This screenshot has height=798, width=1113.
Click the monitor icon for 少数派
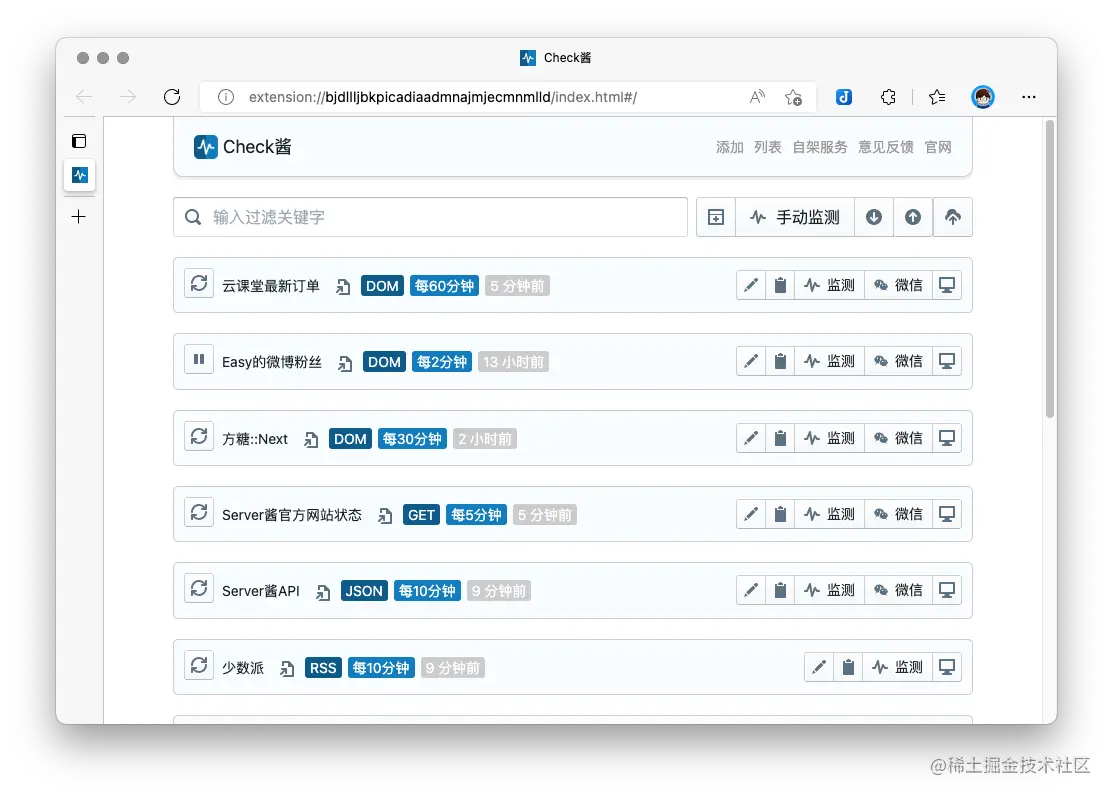(947, 667)
